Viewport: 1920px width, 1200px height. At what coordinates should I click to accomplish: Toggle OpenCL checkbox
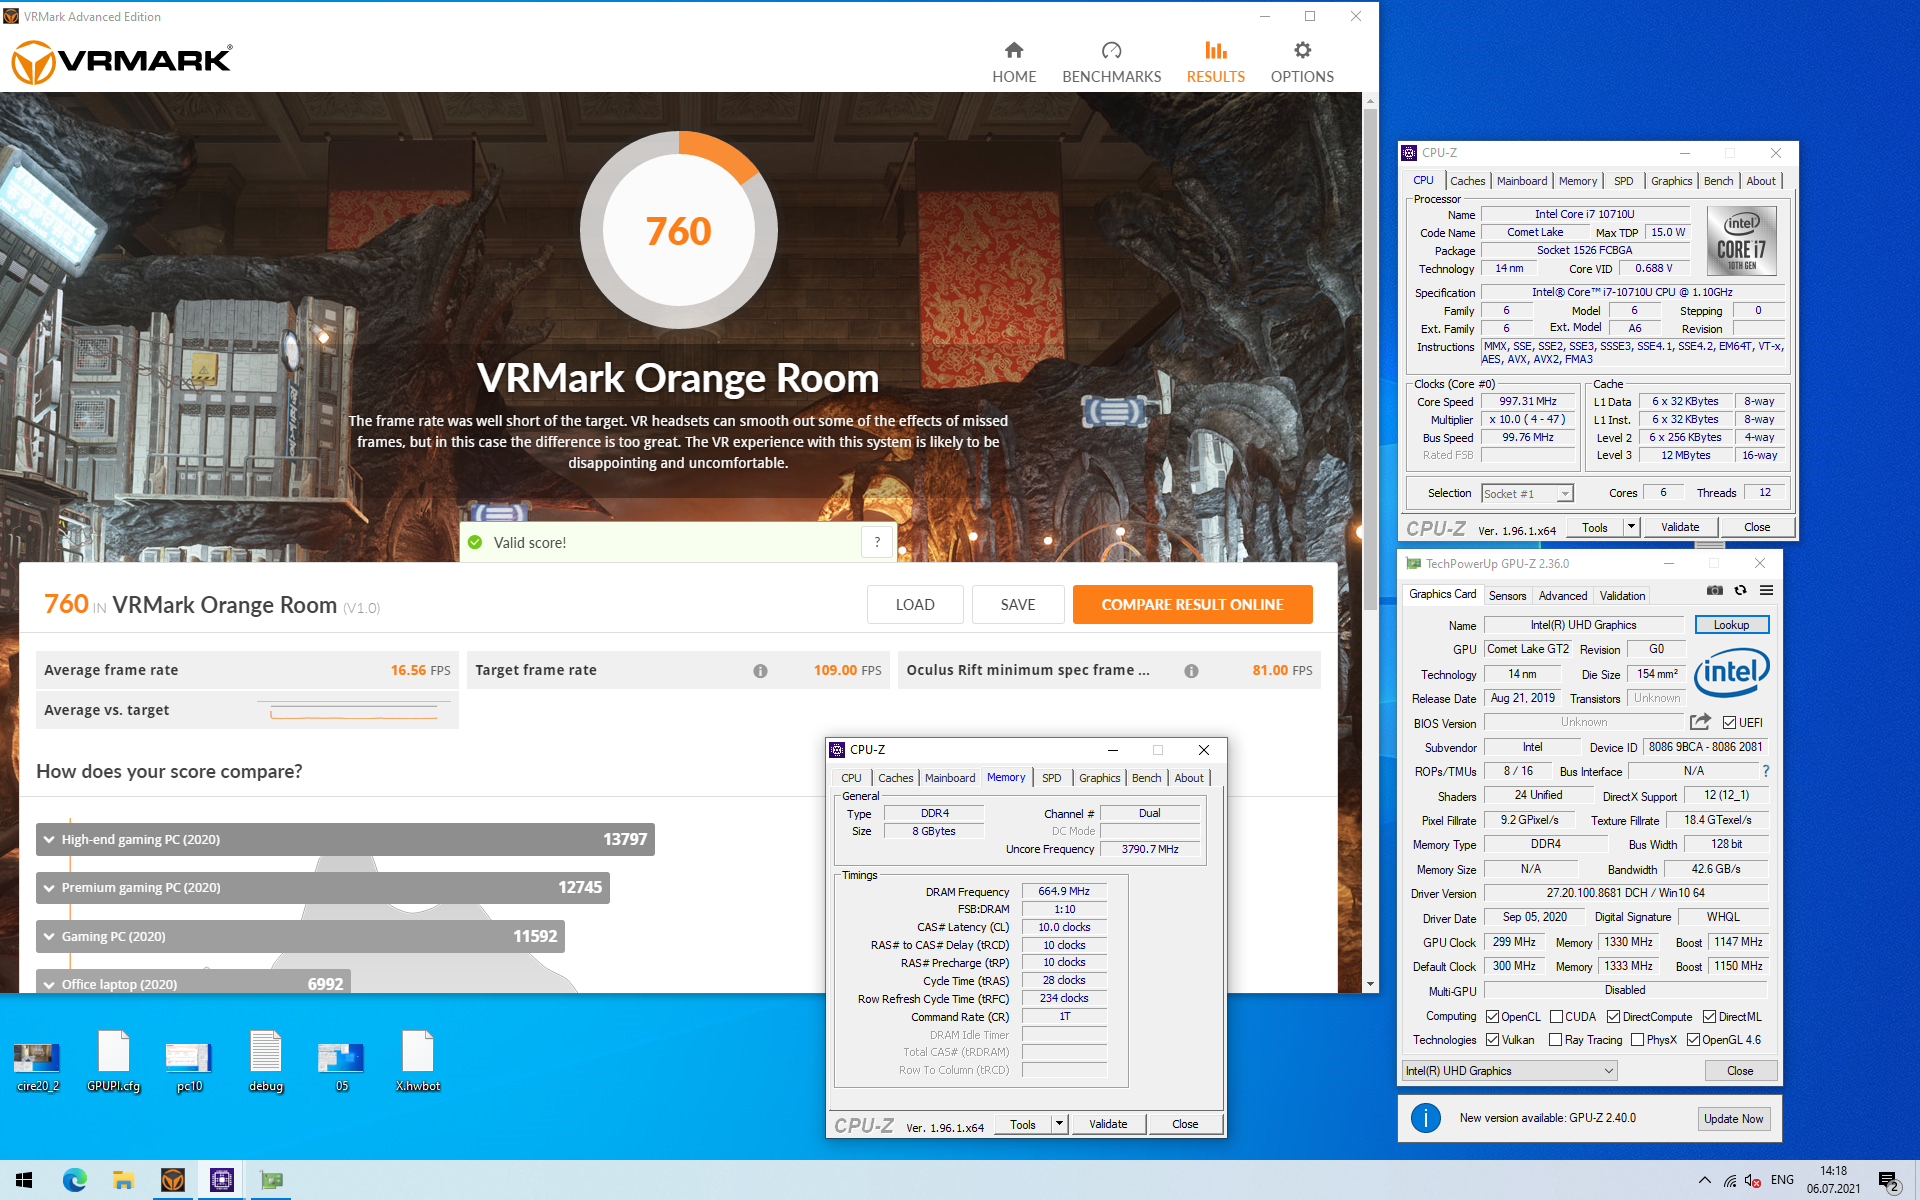click(x=1492, y=1017)
